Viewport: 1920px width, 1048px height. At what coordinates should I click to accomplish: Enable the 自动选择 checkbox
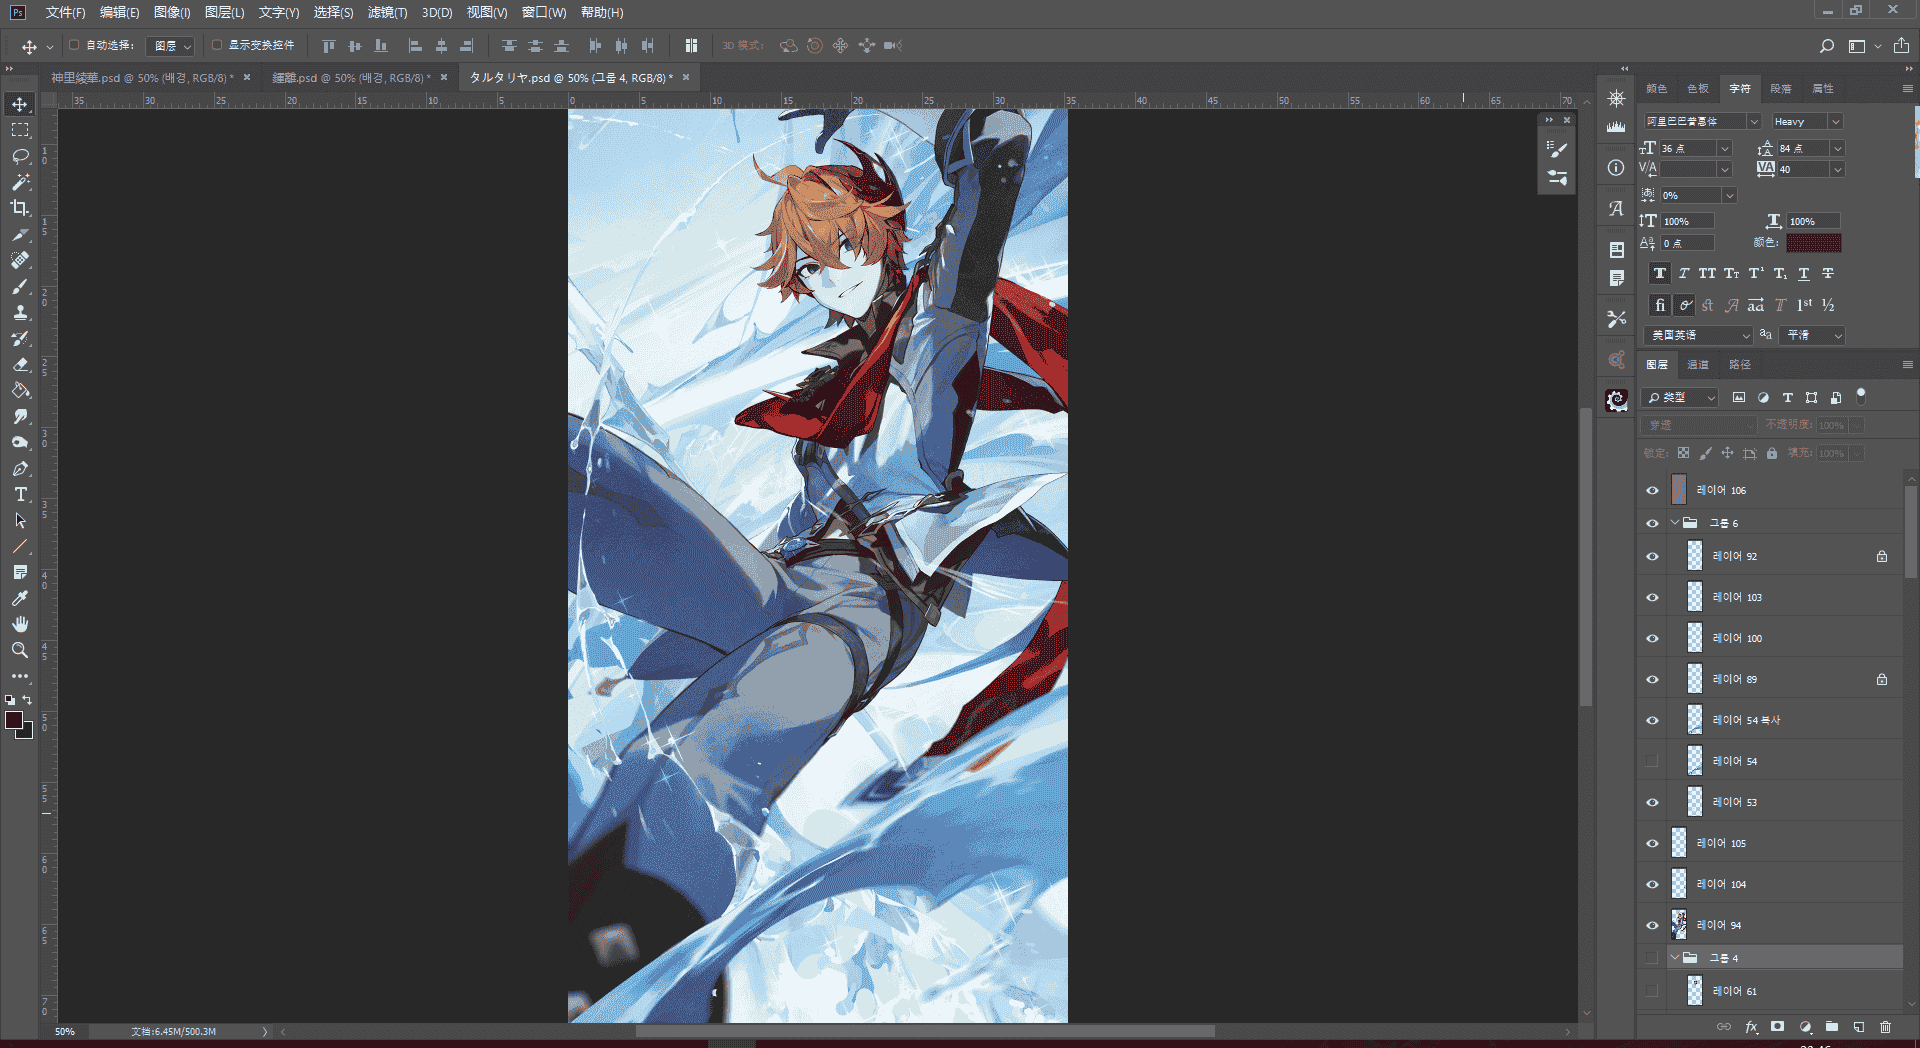pos(74,45)
